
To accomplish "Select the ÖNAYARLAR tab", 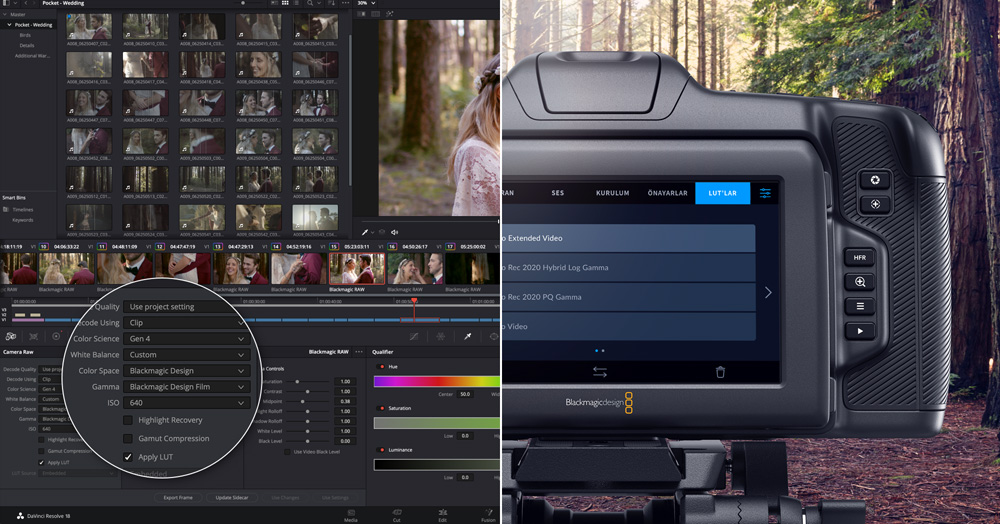I will click(669, 193).
